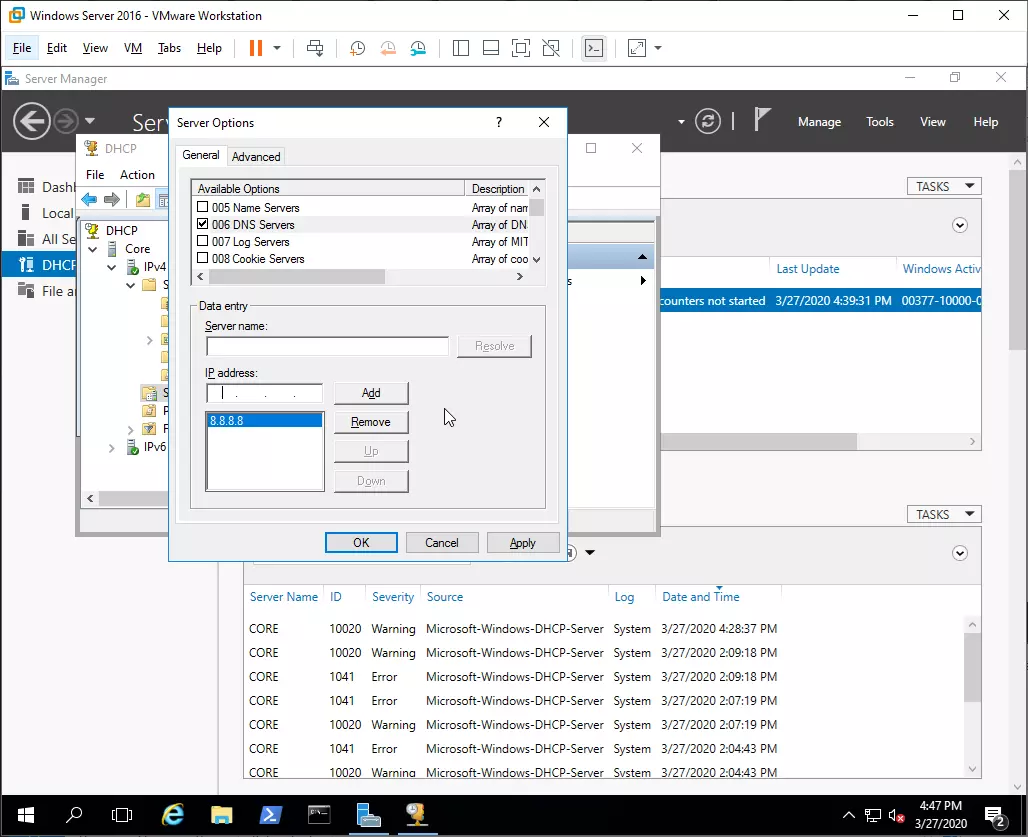Pause the virtual machine
Screen dimensions: 1028x837
pos(256,48)
